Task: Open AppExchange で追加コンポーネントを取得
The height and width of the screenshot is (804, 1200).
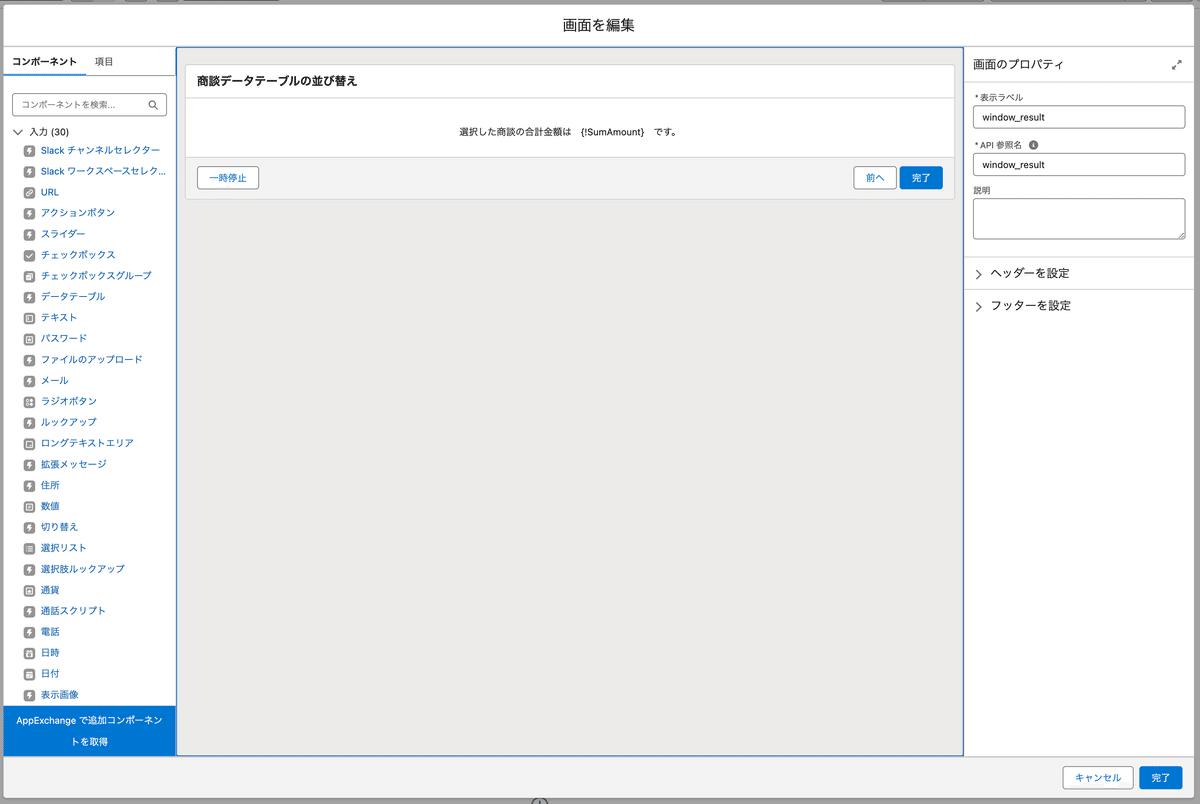Action: (89, 731)
